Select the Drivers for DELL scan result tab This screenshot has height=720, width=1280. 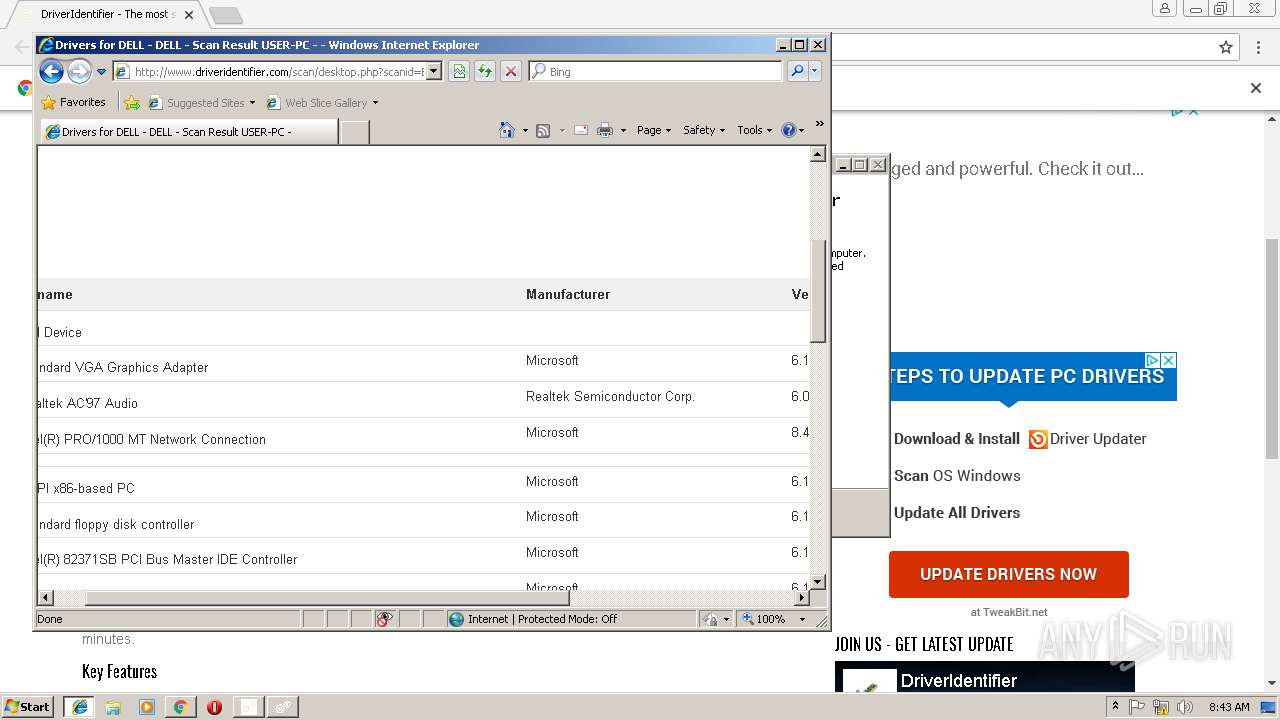[188, 131]
